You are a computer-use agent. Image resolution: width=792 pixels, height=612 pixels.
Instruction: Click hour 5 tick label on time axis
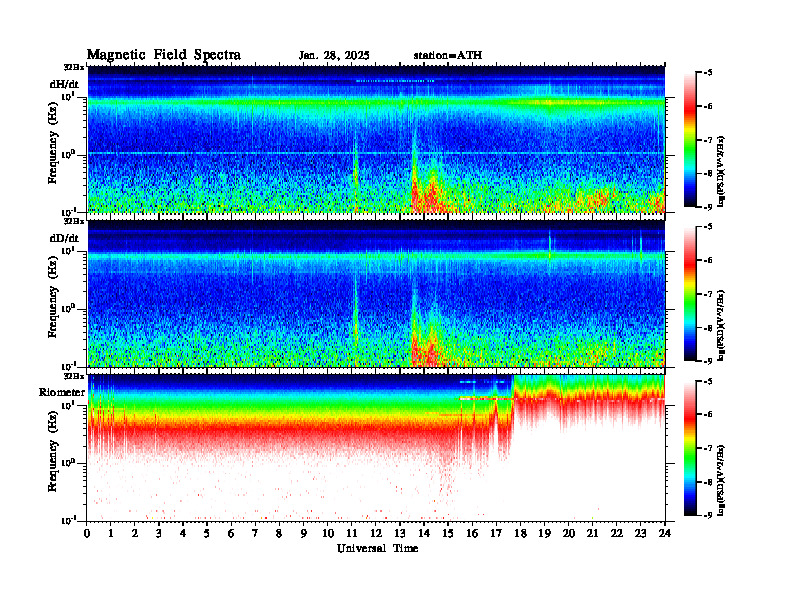click(x=207, y=534)
